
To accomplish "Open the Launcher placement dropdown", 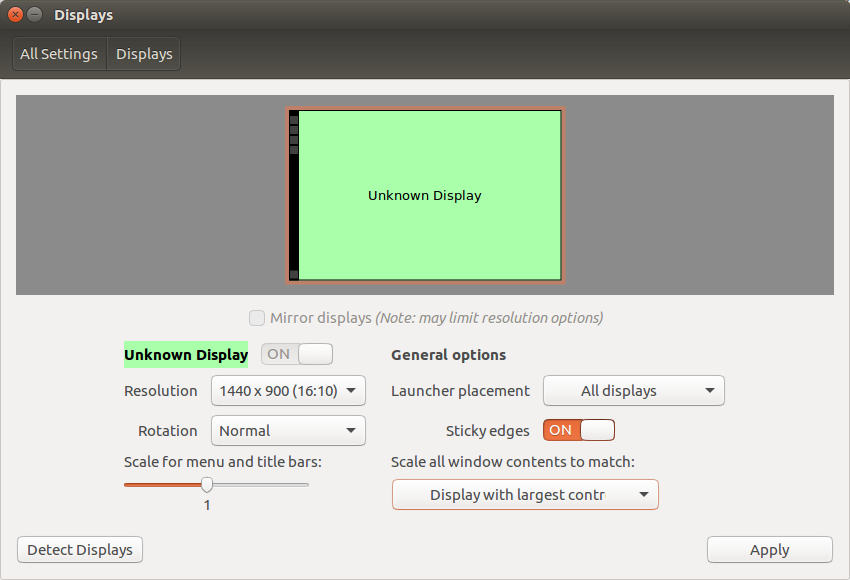I will [x=633, y=390].
